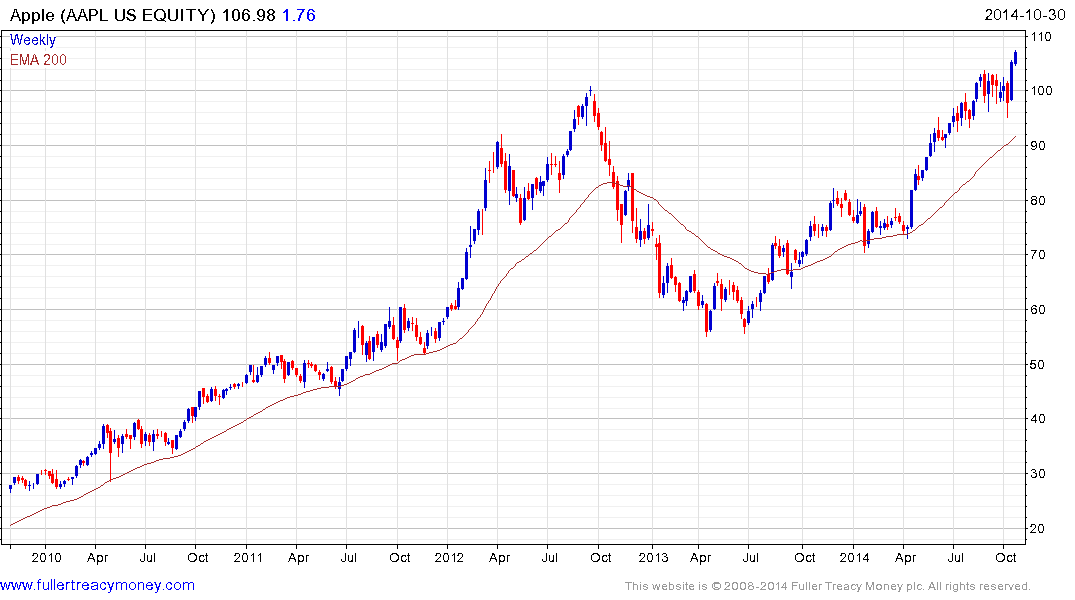The image size is (1075, 600).
Task: Click the 2012 year label on time axis
Action: point(449,557)
